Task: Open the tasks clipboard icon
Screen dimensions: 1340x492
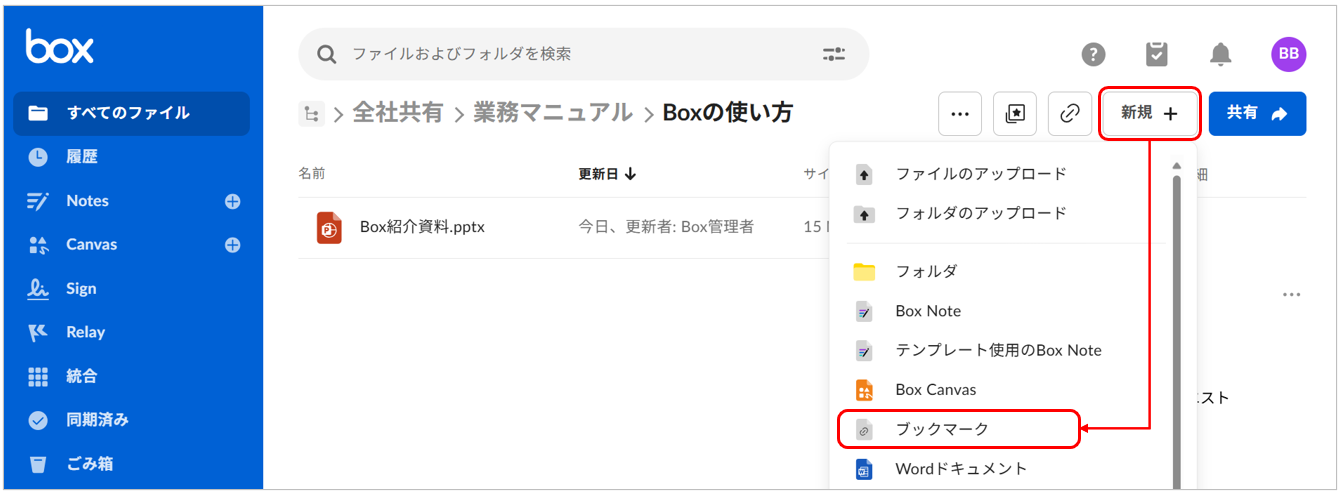Action: 1157,54
